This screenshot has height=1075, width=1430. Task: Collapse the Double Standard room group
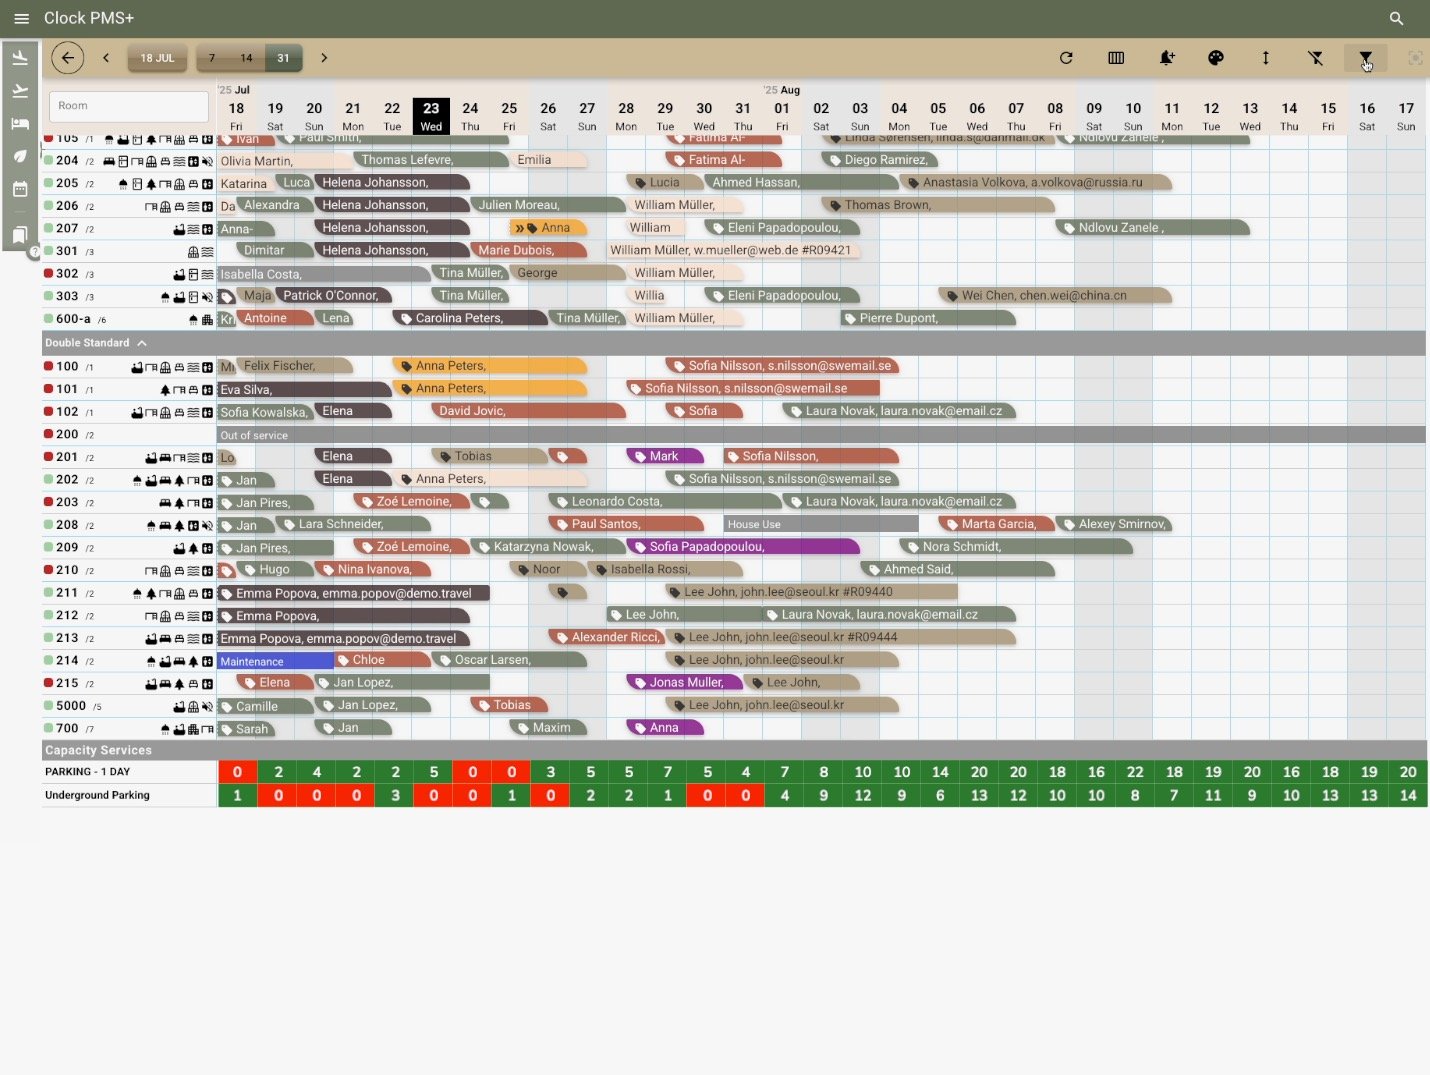tap(142, 343)
